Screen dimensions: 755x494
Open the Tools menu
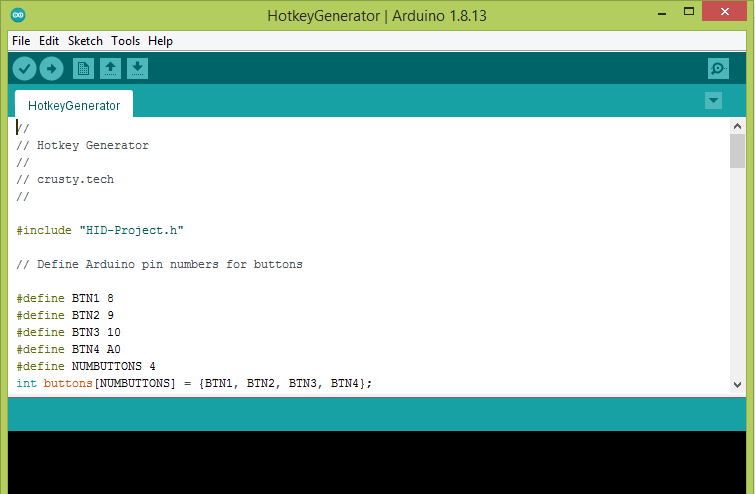tap(125, 41)
